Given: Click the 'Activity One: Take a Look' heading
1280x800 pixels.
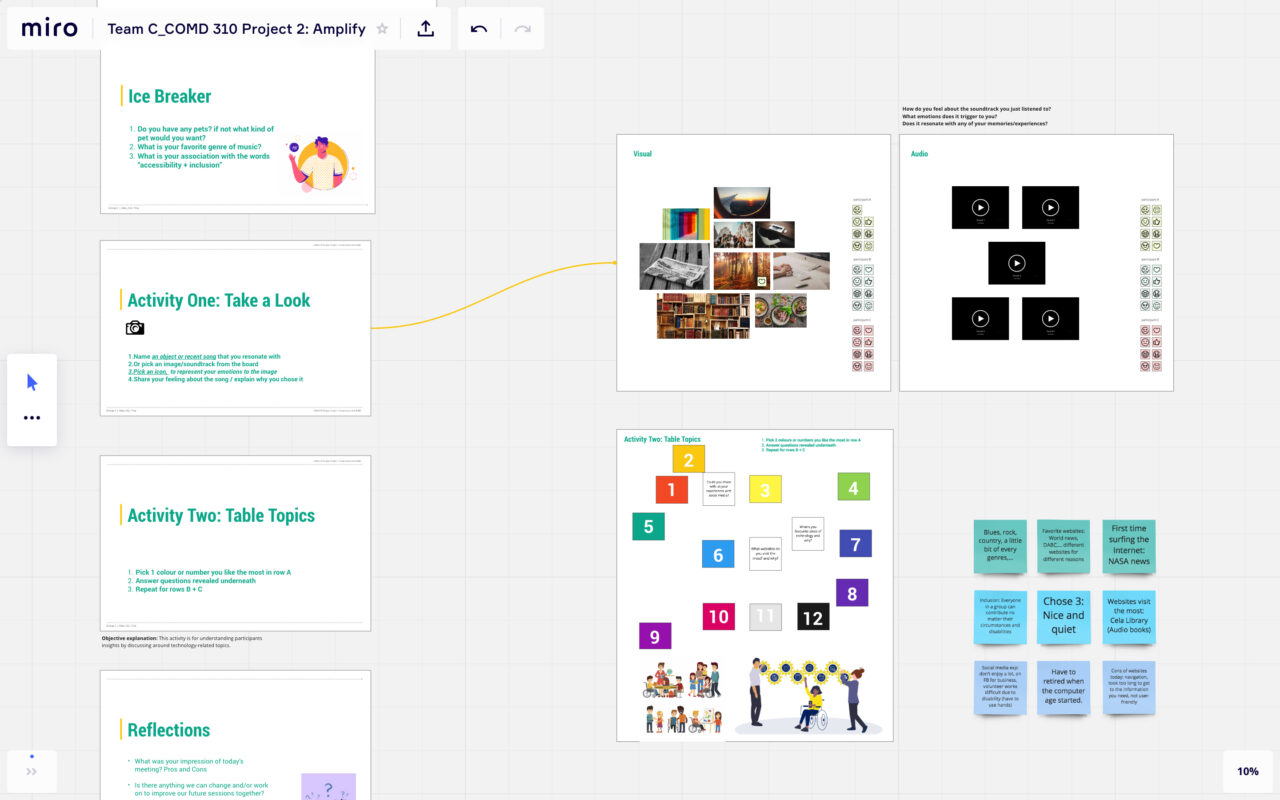Looking at the screenshot, I should coord(219,300).
